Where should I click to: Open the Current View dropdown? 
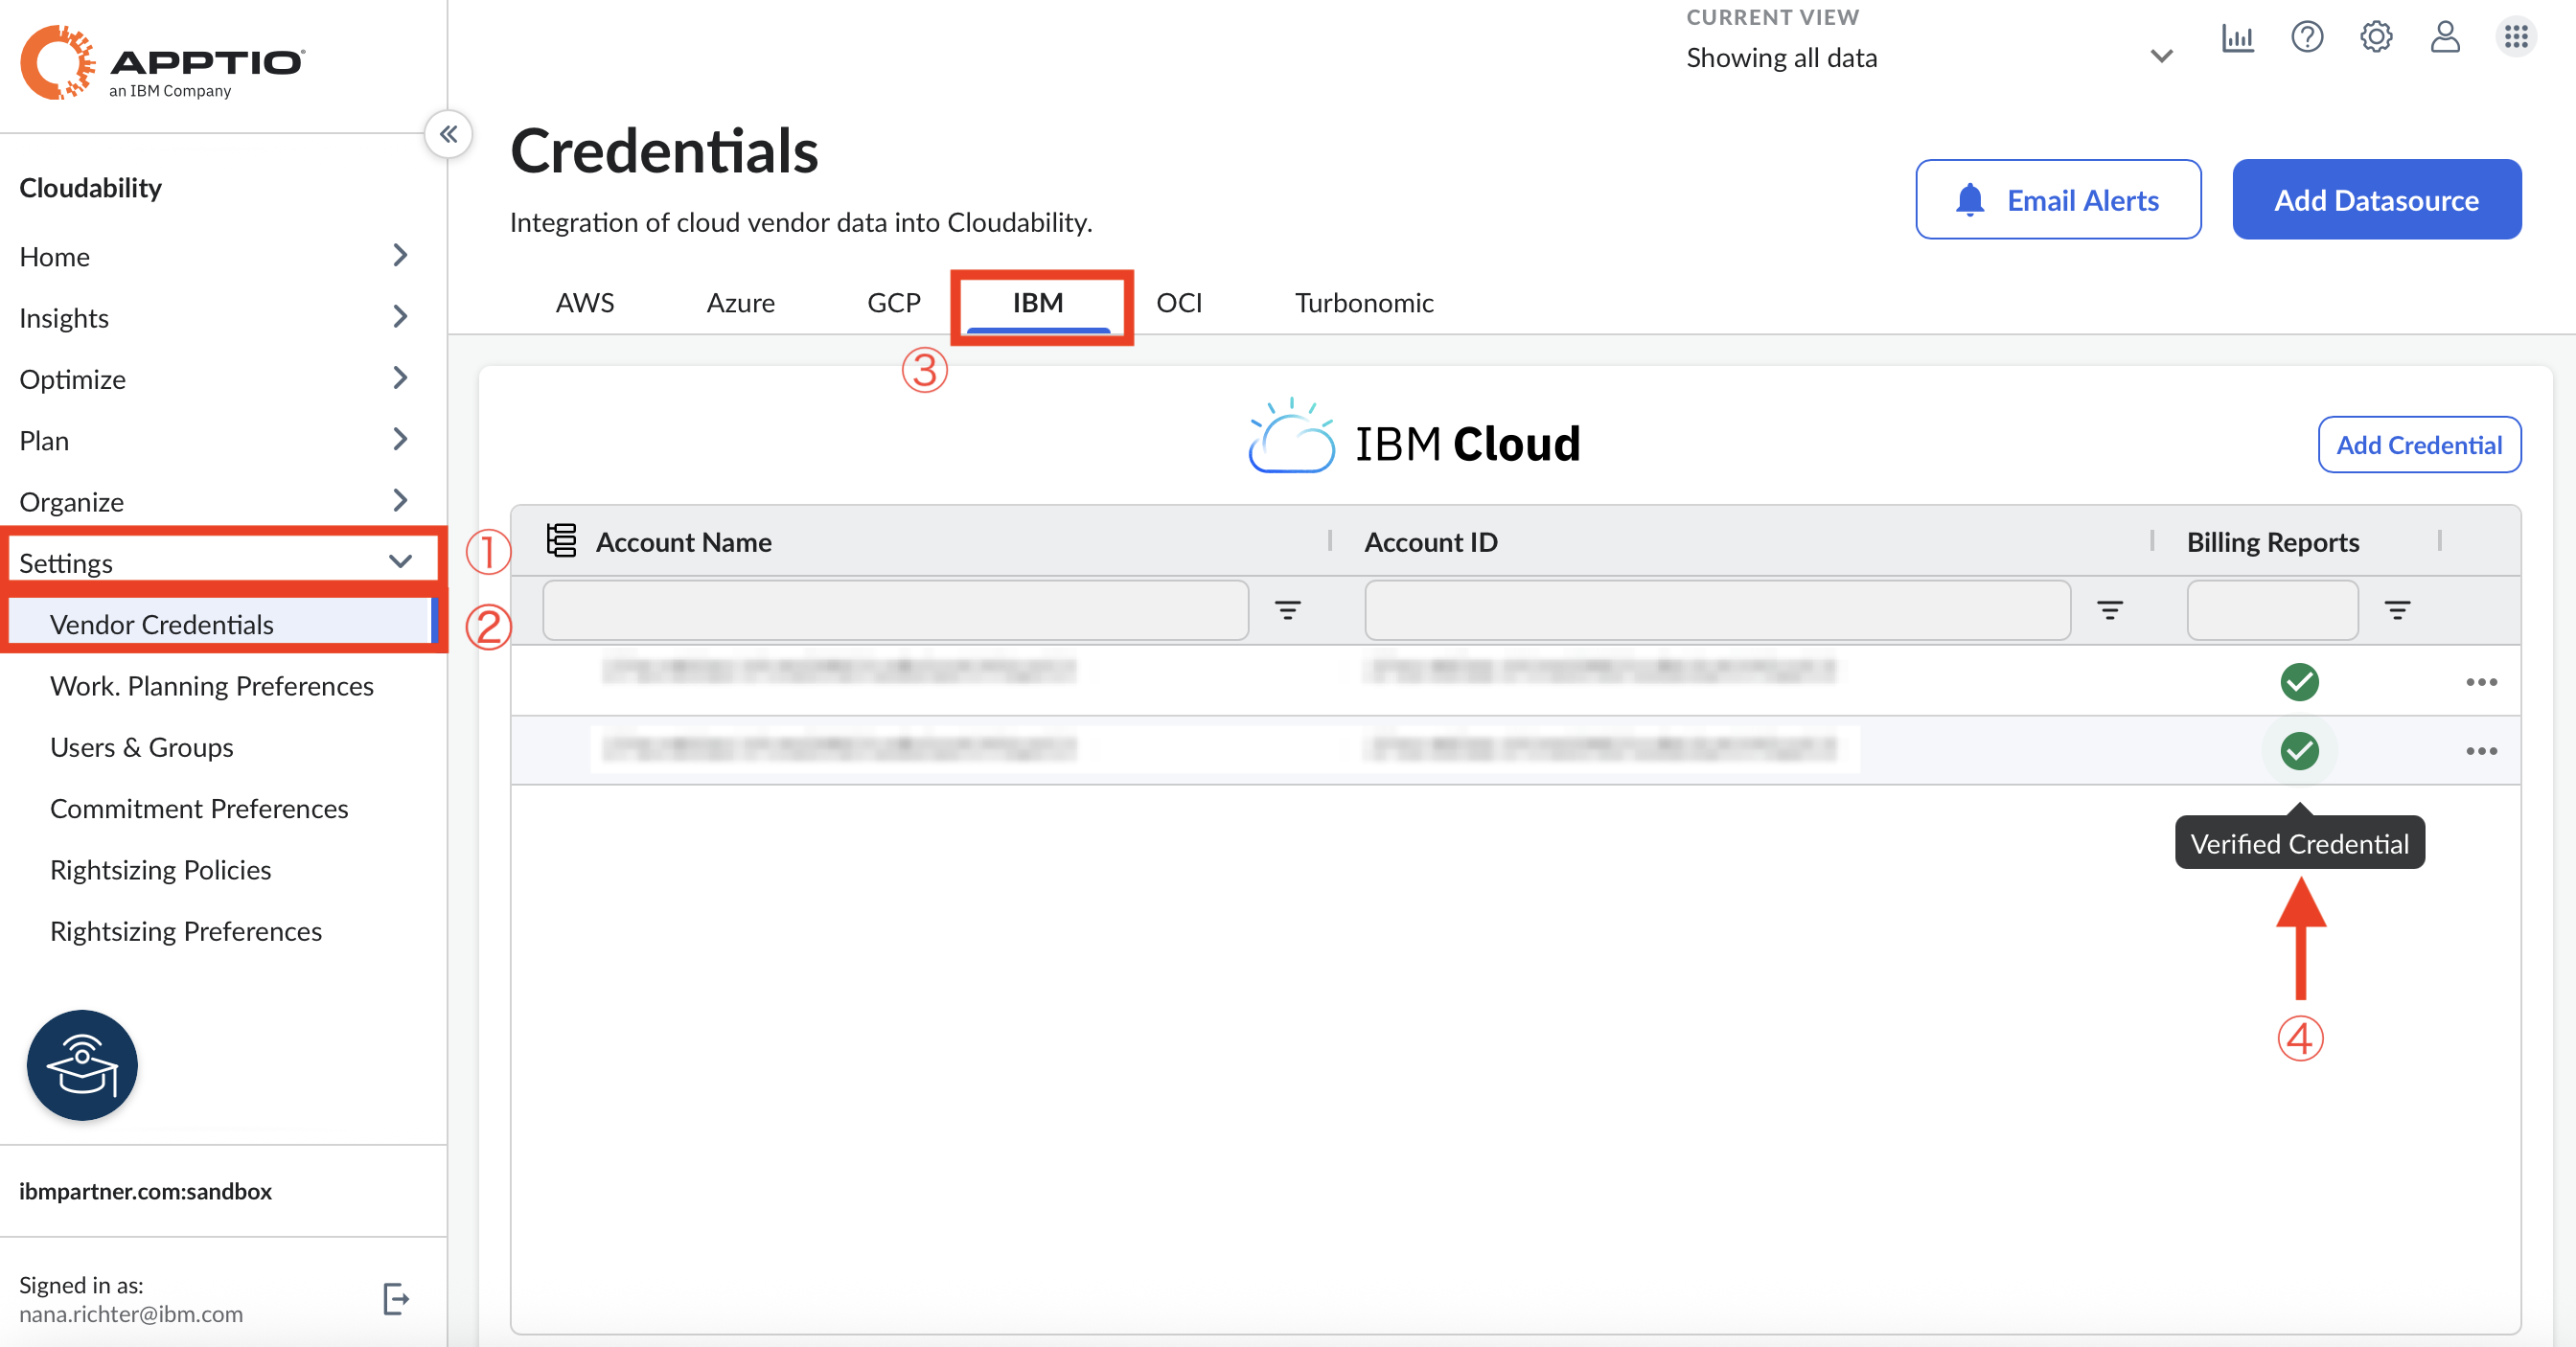point(2161,56)
